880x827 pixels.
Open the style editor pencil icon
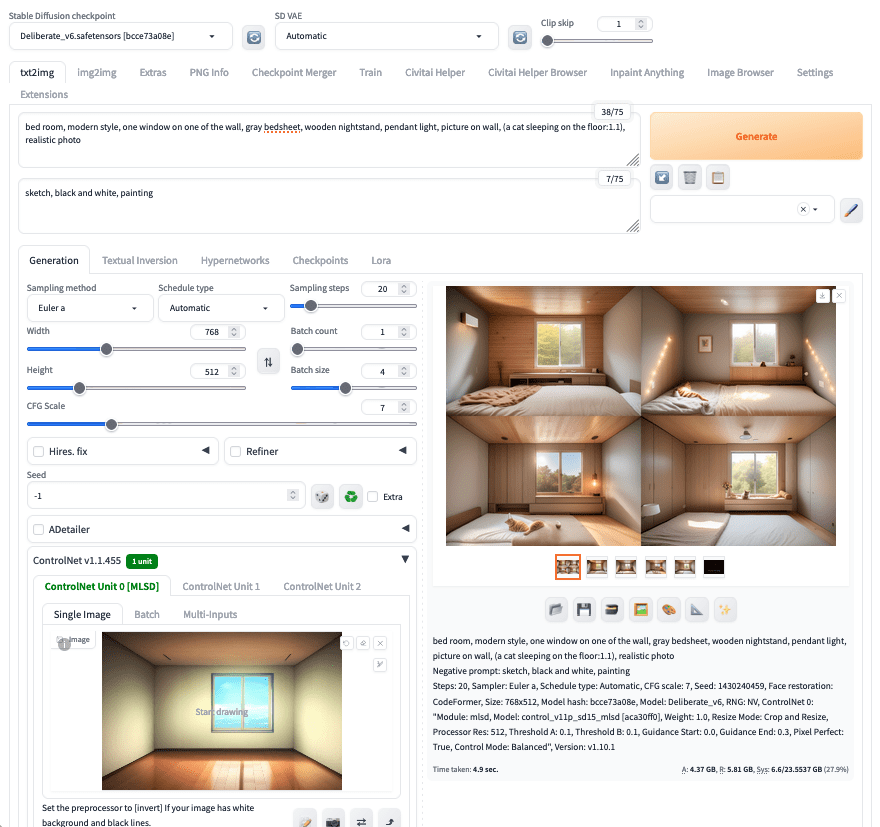coord(851,210)
